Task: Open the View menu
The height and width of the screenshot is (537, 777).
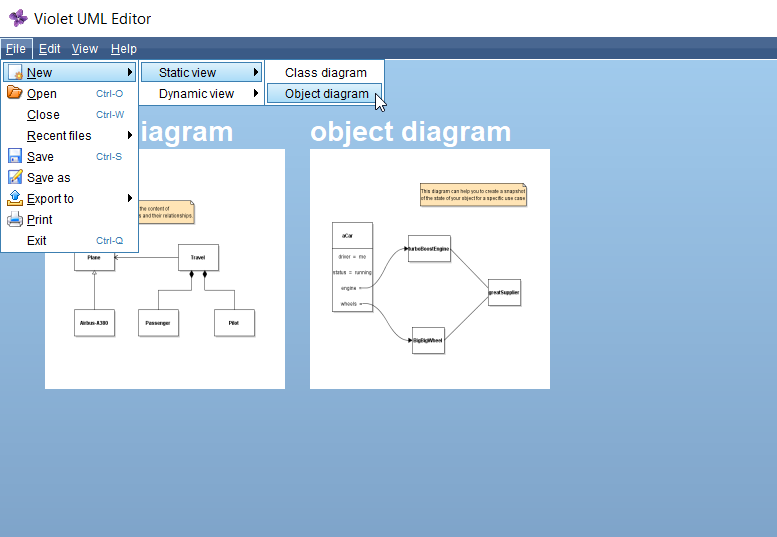Action: 85,49
